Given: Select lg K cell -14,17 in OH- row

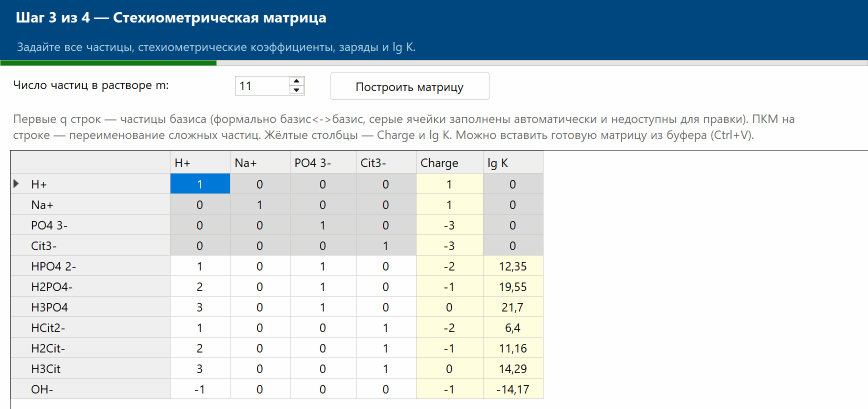Looking at the screenshot, I should click(x=513, y=389).
